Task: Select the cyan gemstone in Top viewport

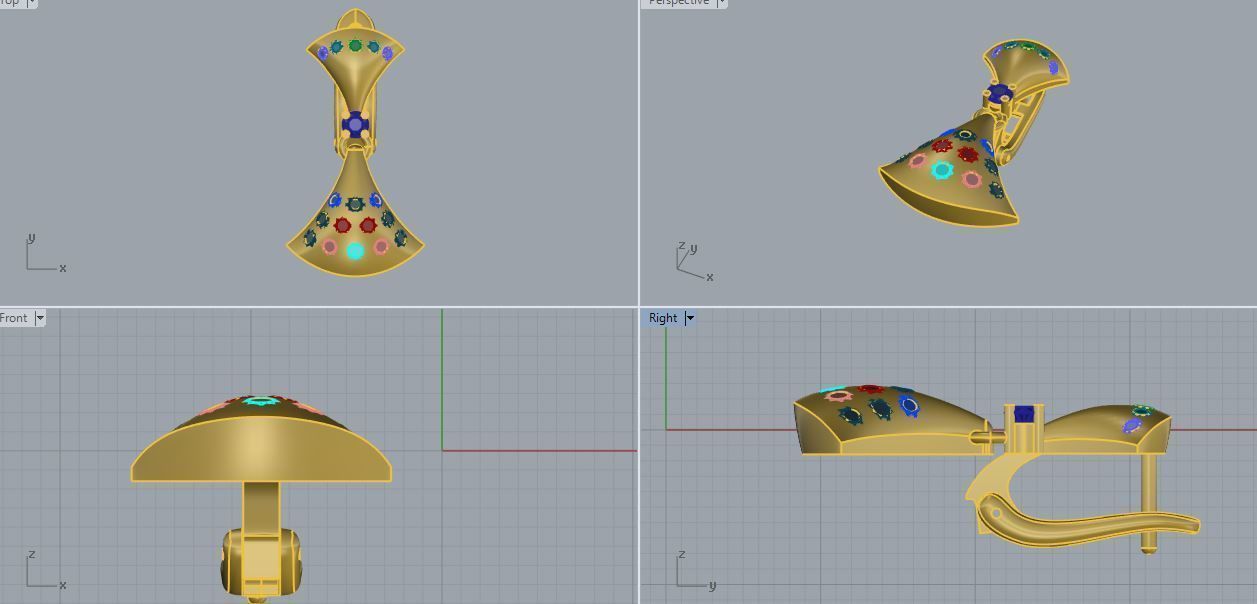Action: (x=355, y=251)
